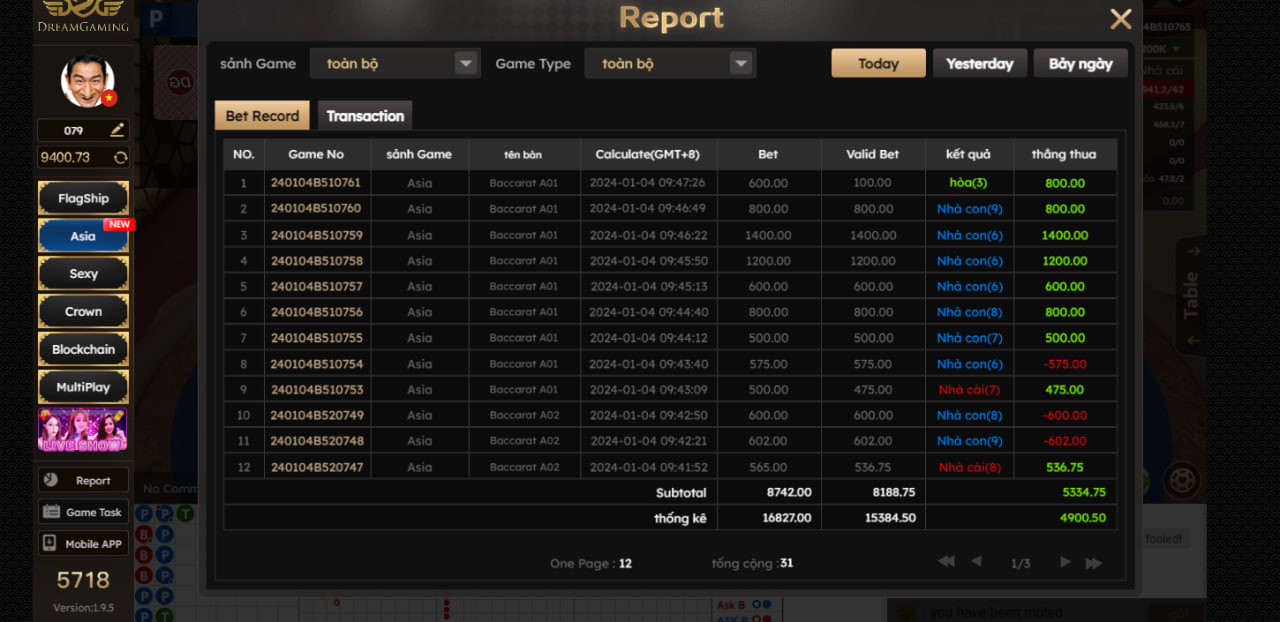This screenshot has height=622, width=1280.
Task: Close the Report dialog with X
Action: tap(1121, 19)
